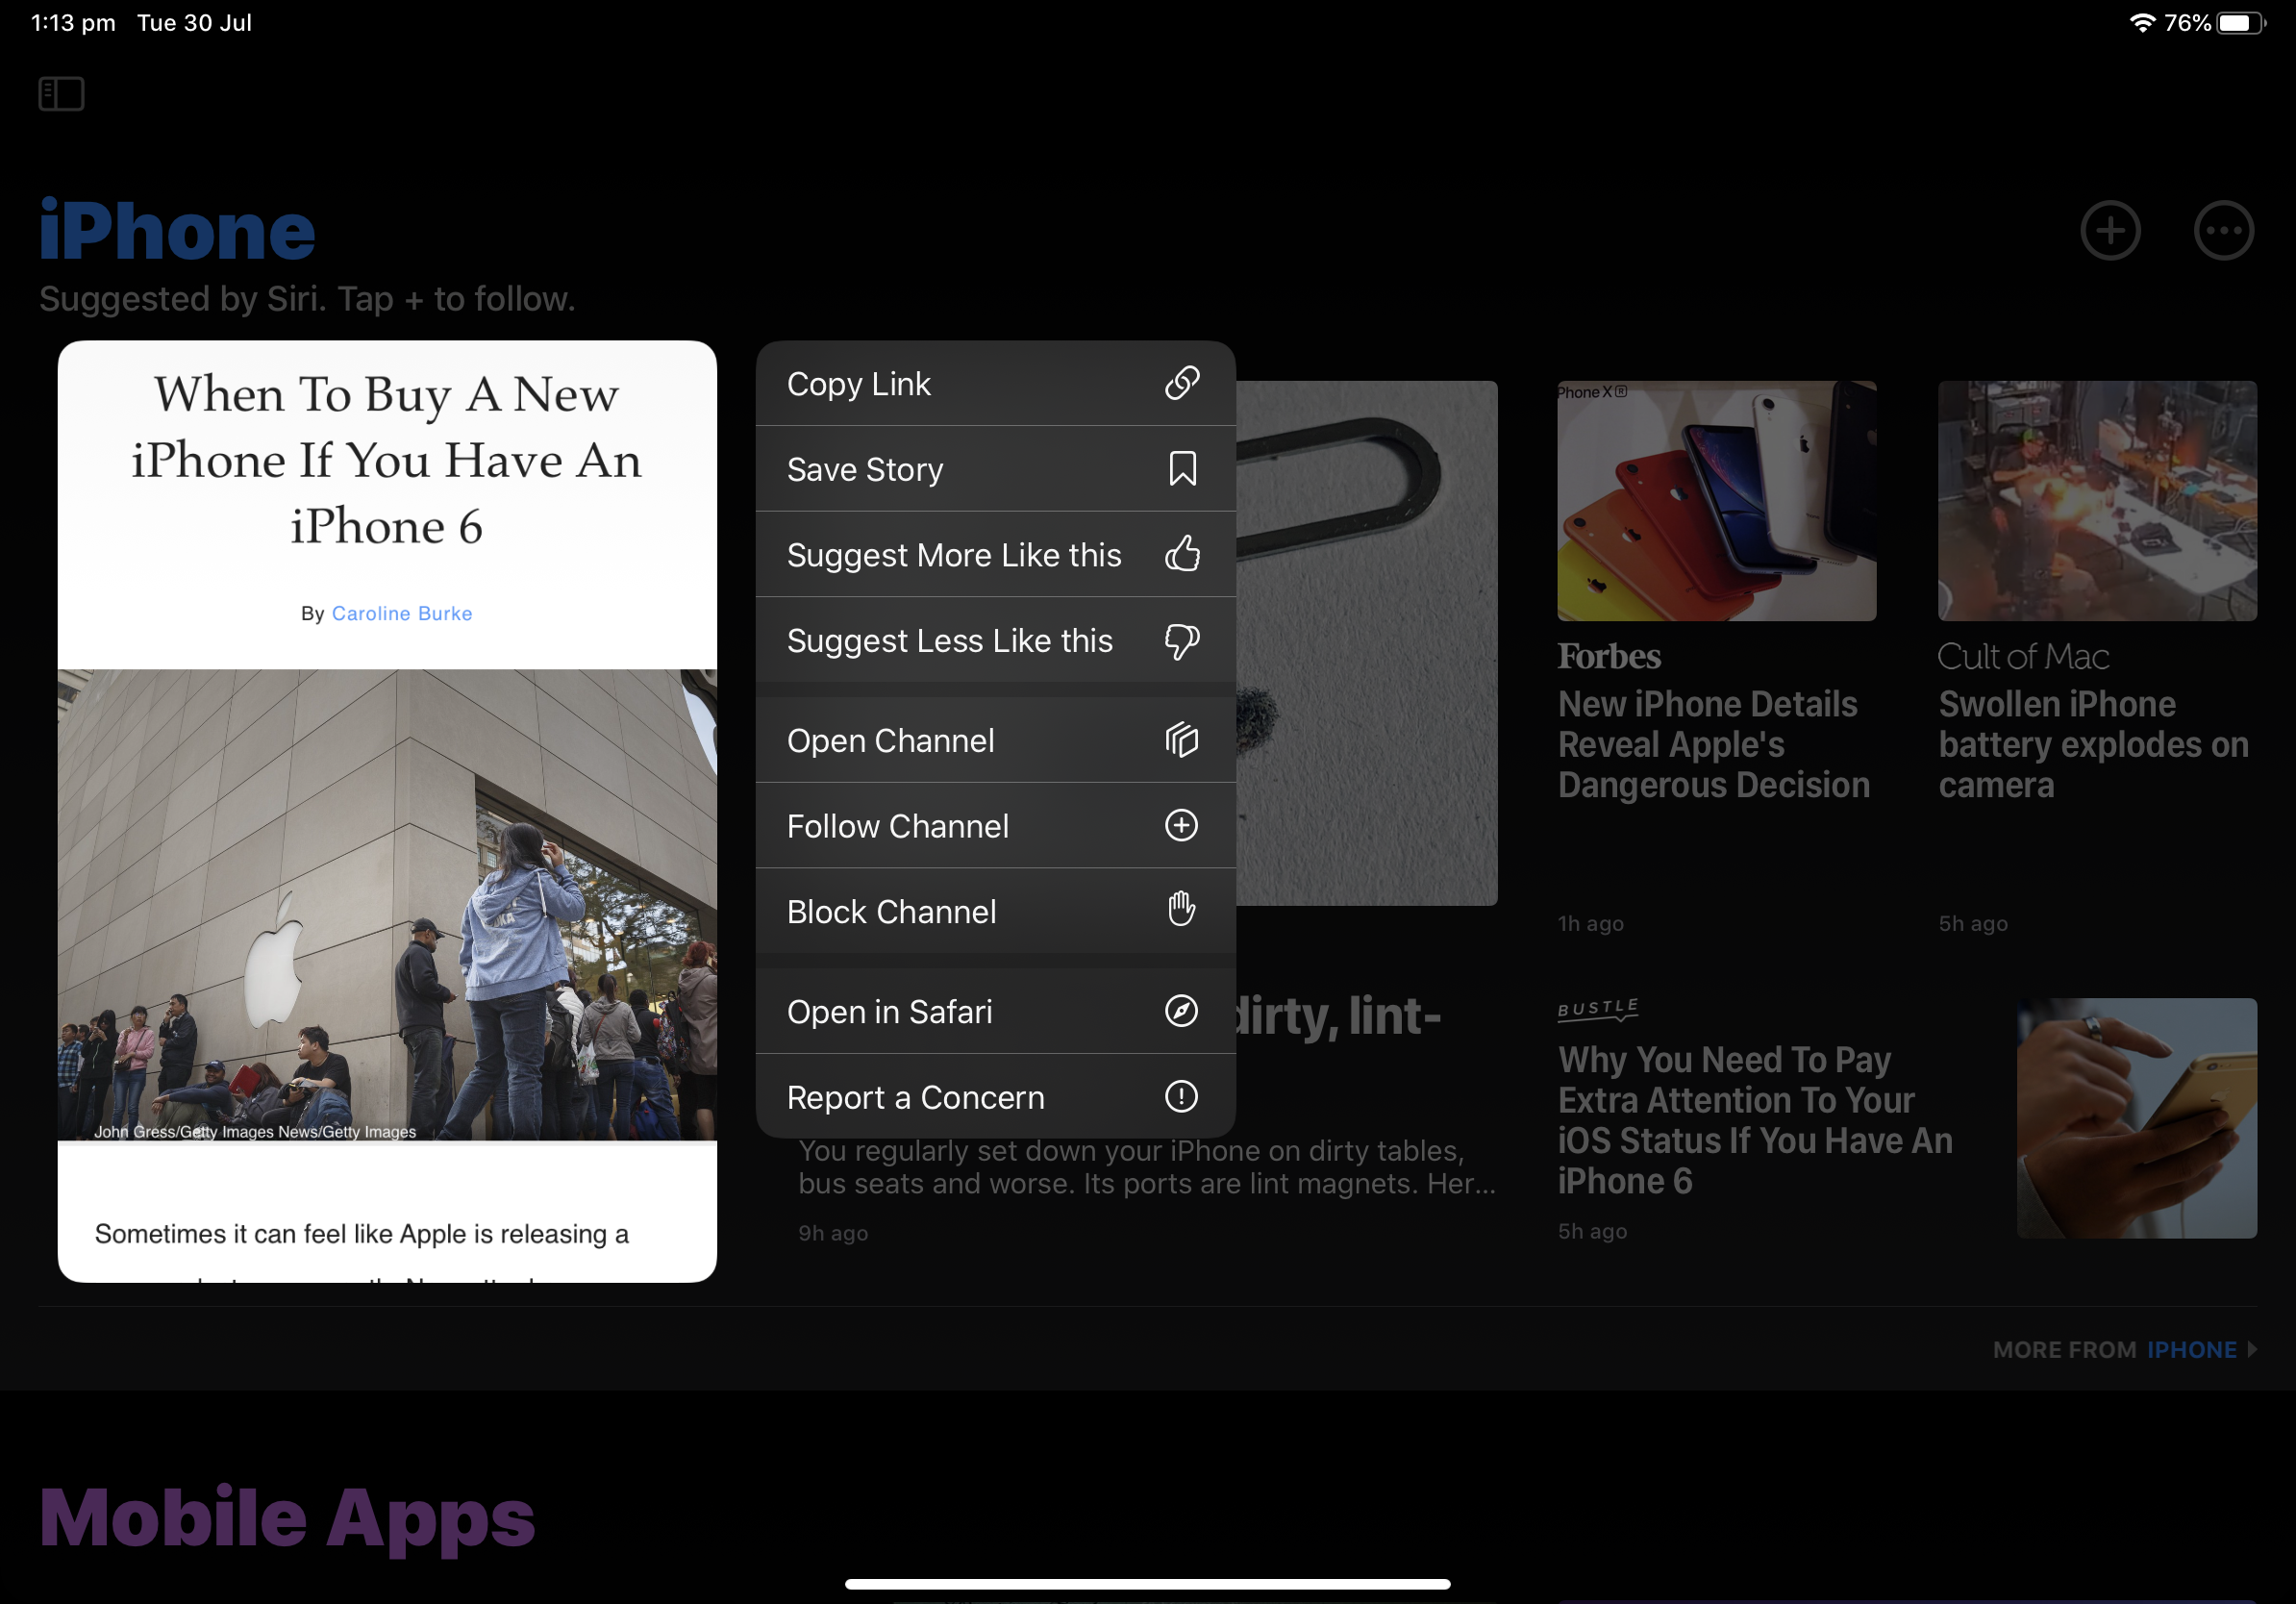This screenshot has width=2296, height=1604.
Task: Tap the battery status icon
Action: click(x=2241, y=23)
